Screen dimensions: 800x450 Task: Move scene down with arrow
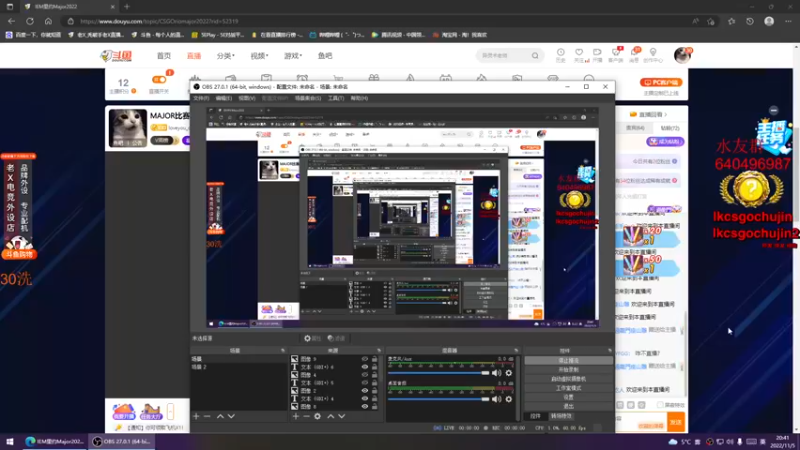coord(231,416)
